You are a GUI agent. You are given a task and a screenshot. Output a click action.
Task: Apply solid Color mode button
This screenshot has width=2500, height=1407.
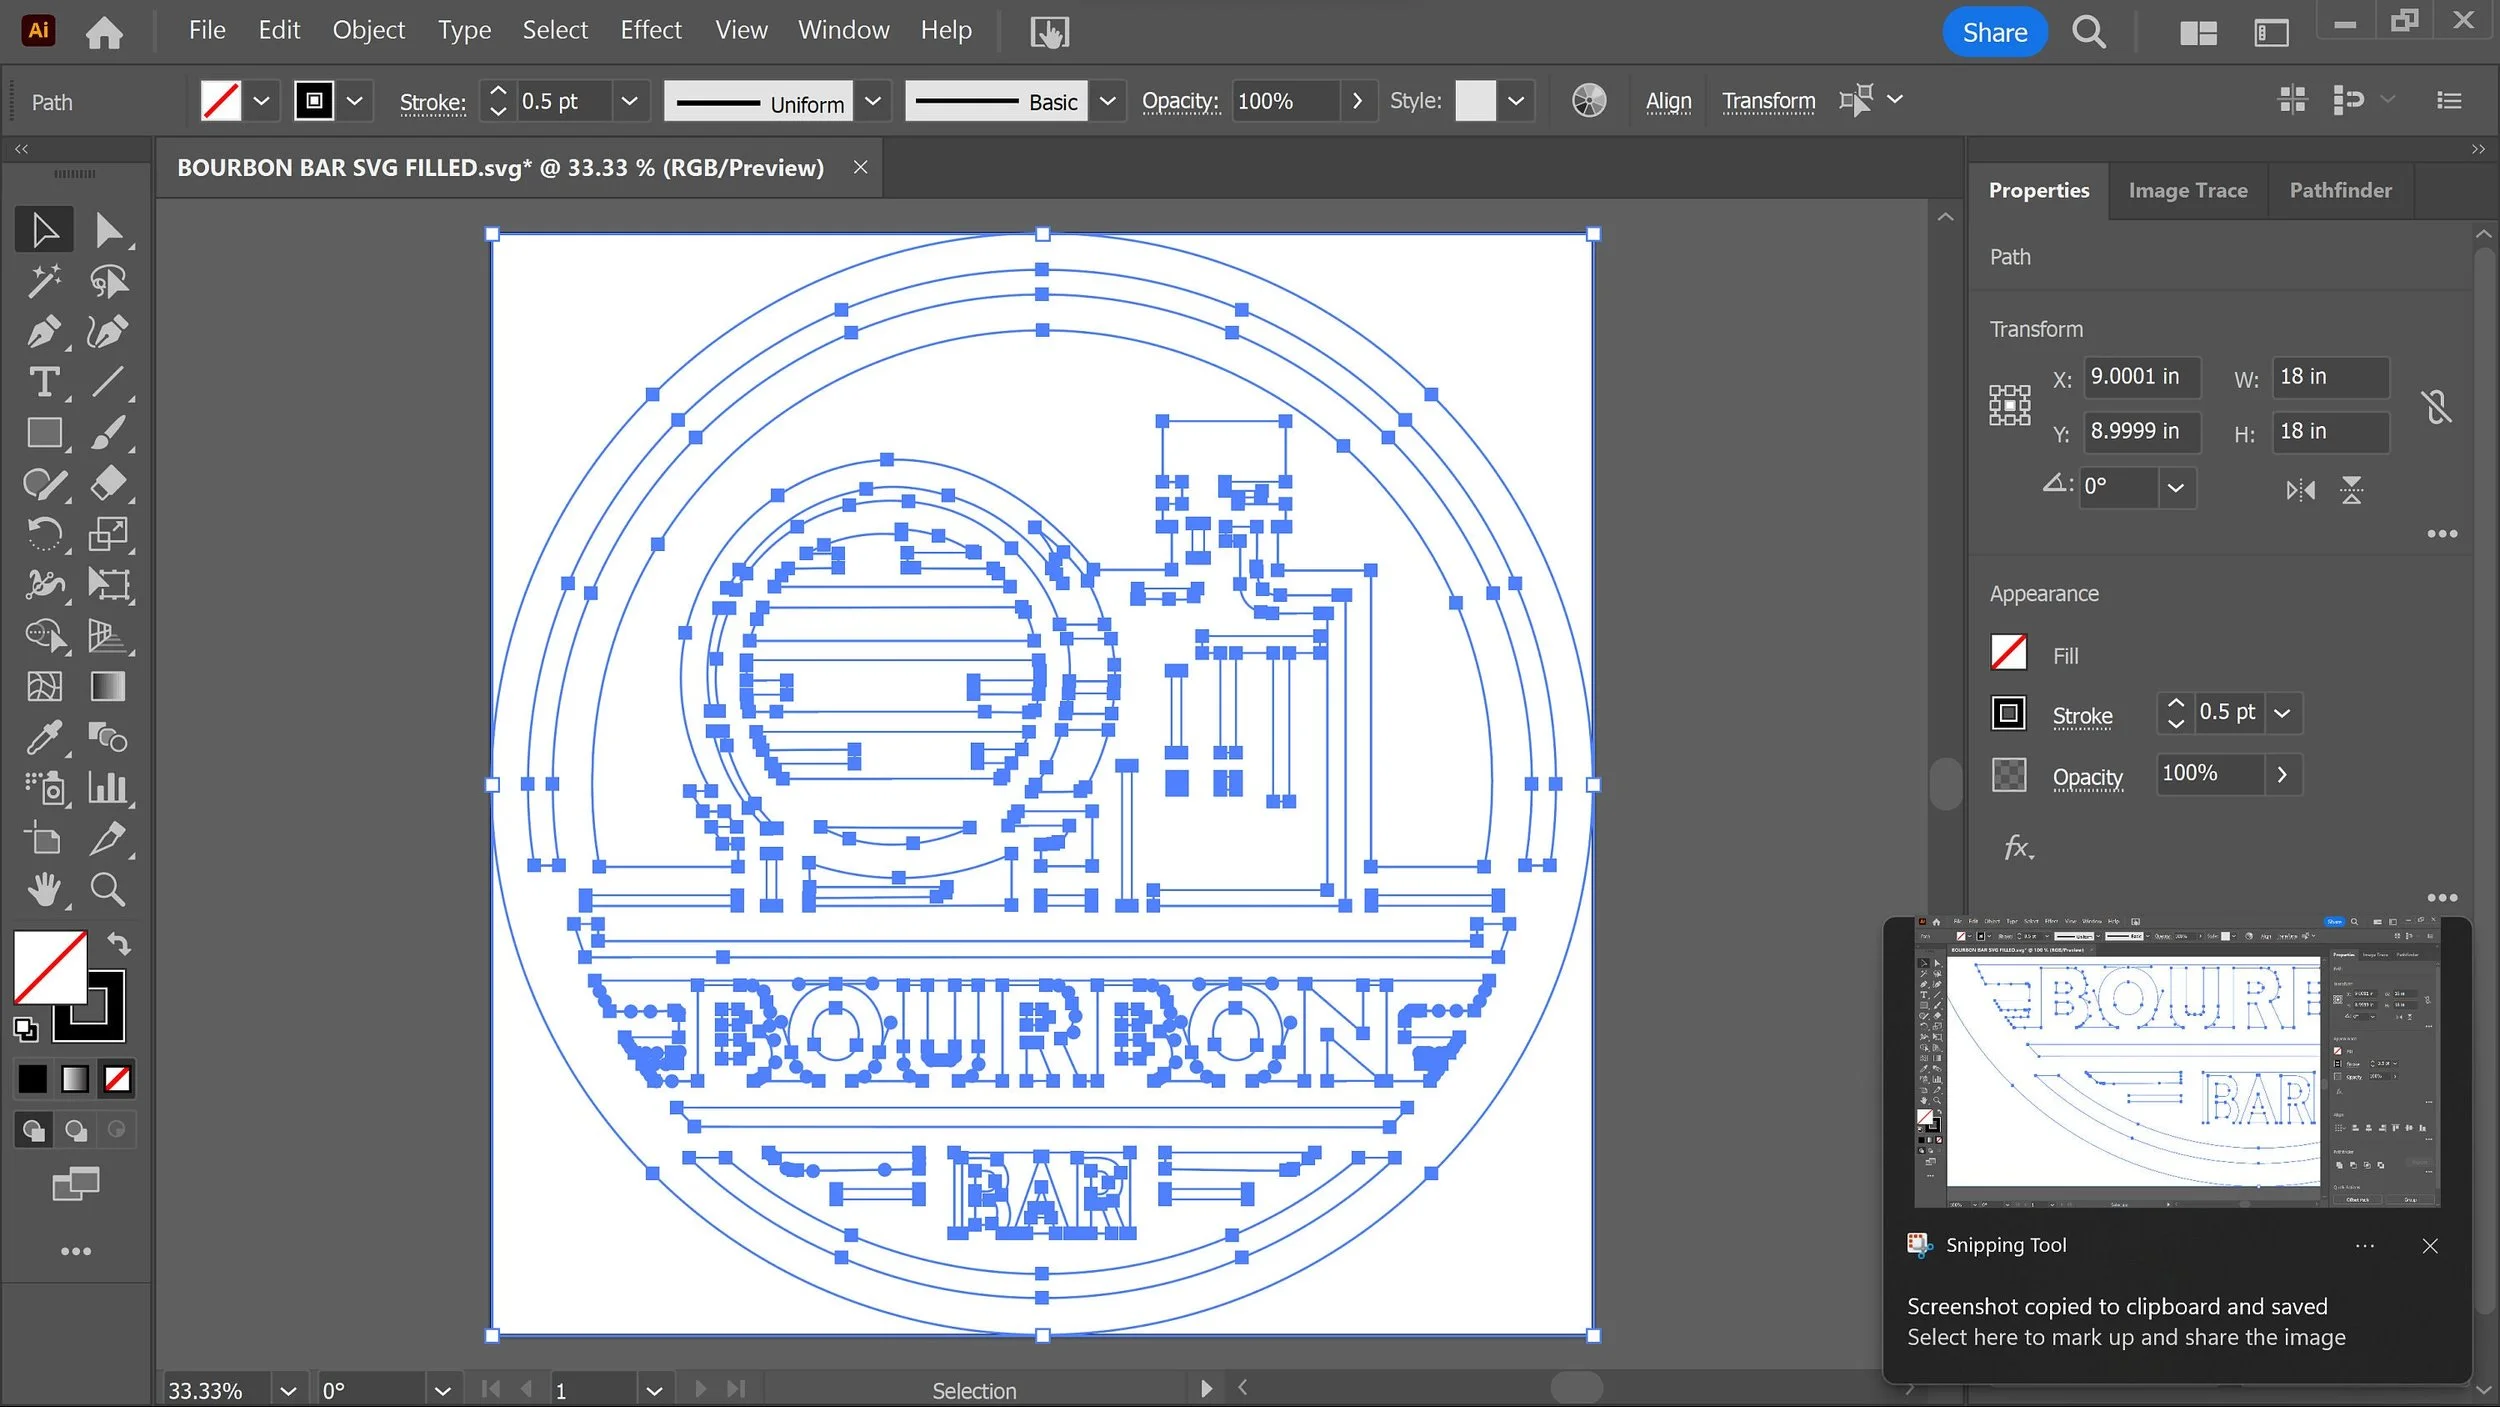32,1079
